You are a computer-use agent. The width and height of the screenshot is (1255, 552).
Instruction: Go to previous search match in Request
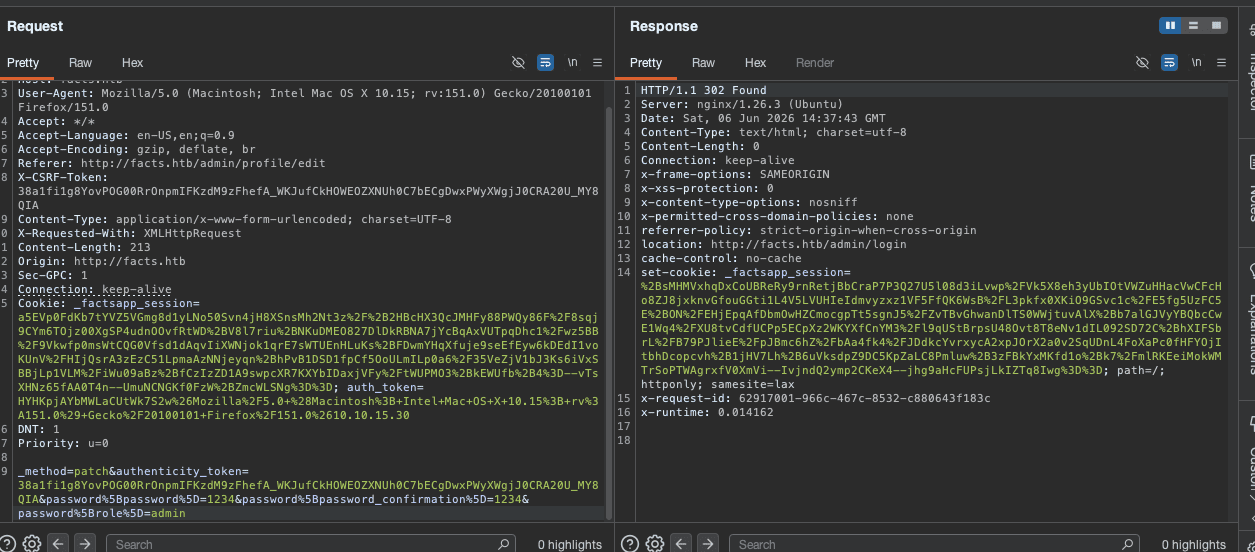coord(58,544)
